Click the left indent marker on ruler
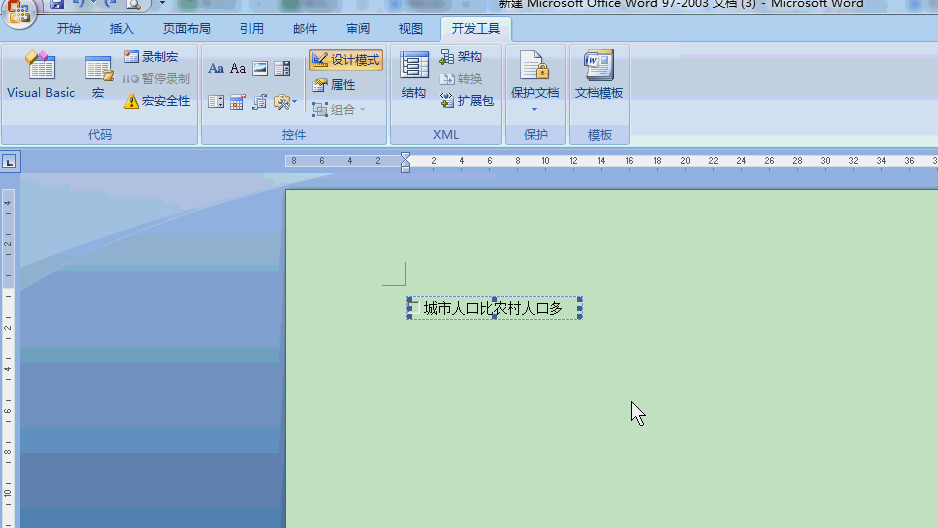Viewport: 938px width, 528px height. coord(406,169)
